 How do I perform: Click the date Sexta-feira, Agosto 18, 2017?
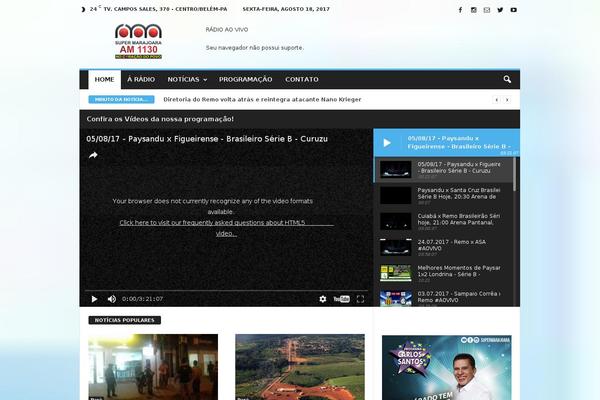(286, 9)
